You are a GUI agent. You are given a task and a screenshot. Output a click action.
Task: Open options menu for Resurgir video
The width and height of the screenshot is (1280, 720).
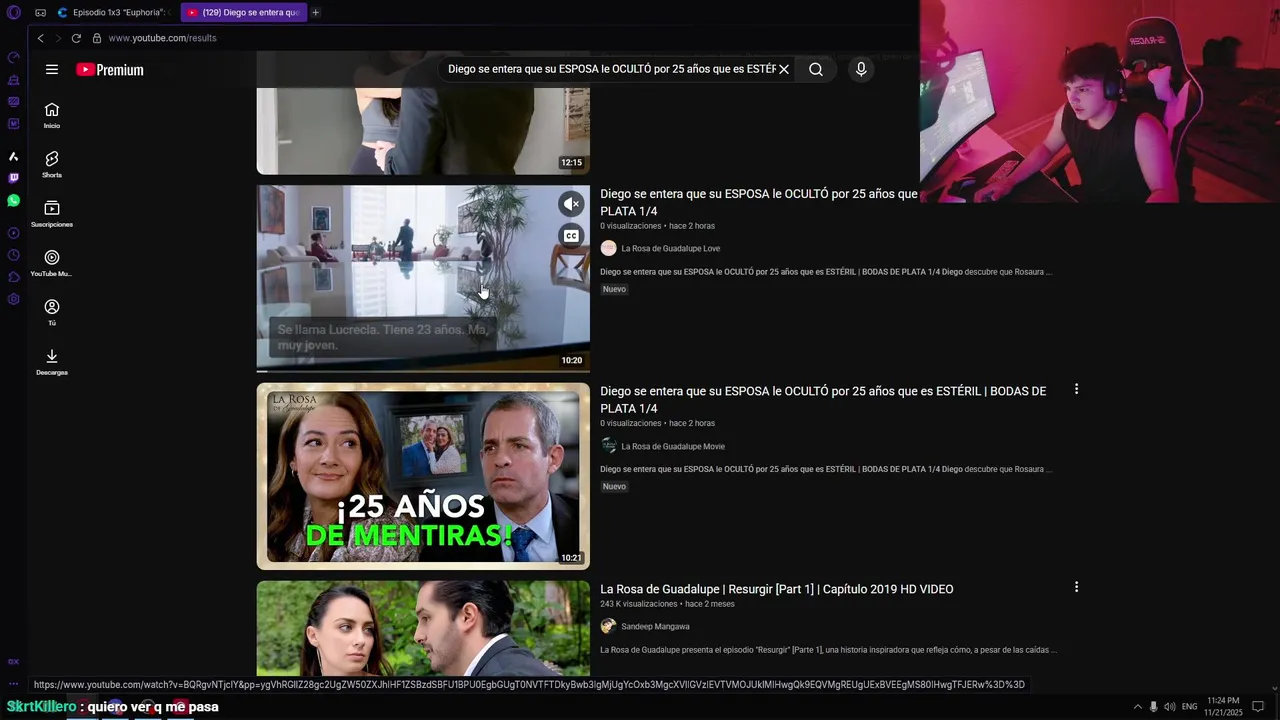point(1076,587)
